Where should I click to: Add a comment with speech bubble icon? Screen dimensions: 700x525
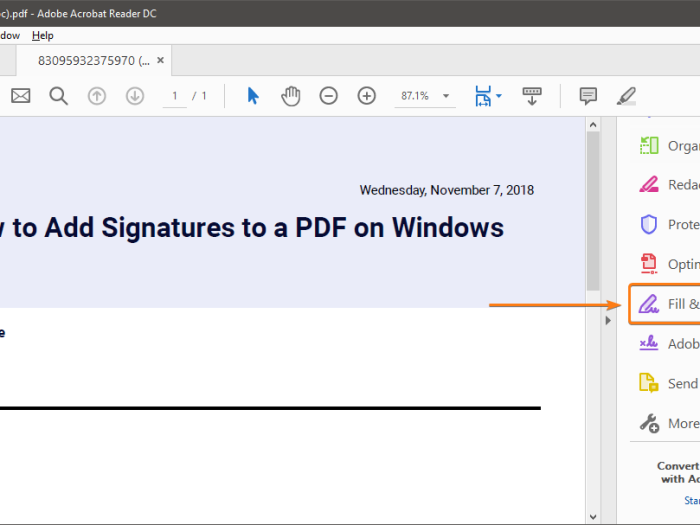click(x=588, y=96)
